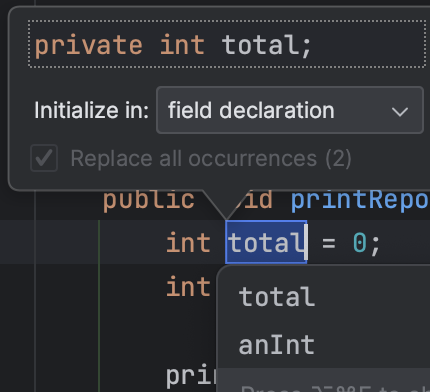Screen dimensions: 430x392
Task: Click 'printRepo' method name in editor
Action: (360, 201)
